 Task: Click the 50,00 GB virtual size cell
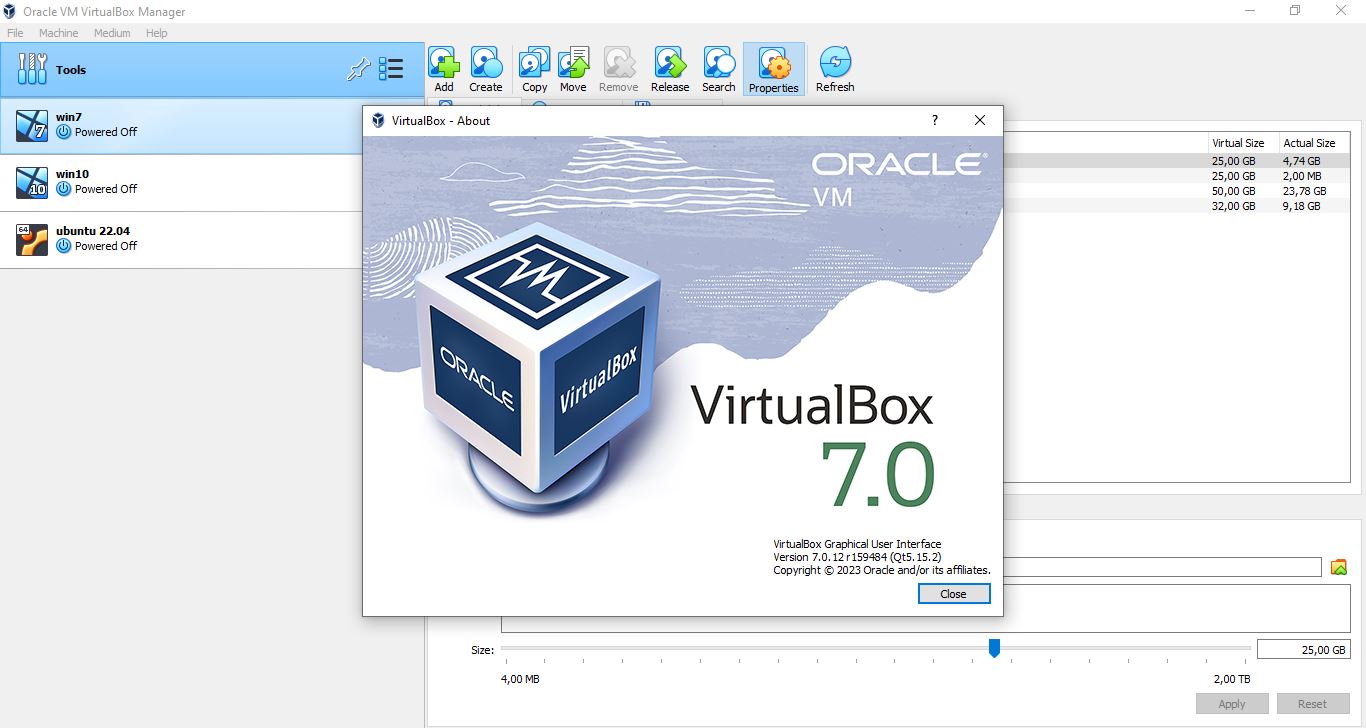coord(1233,190)
